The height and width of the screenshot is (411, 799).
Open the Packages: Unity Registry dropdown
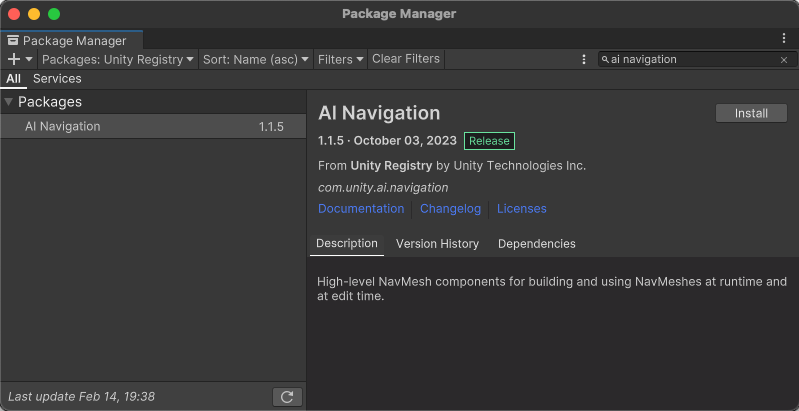click(x=118, y=59)
